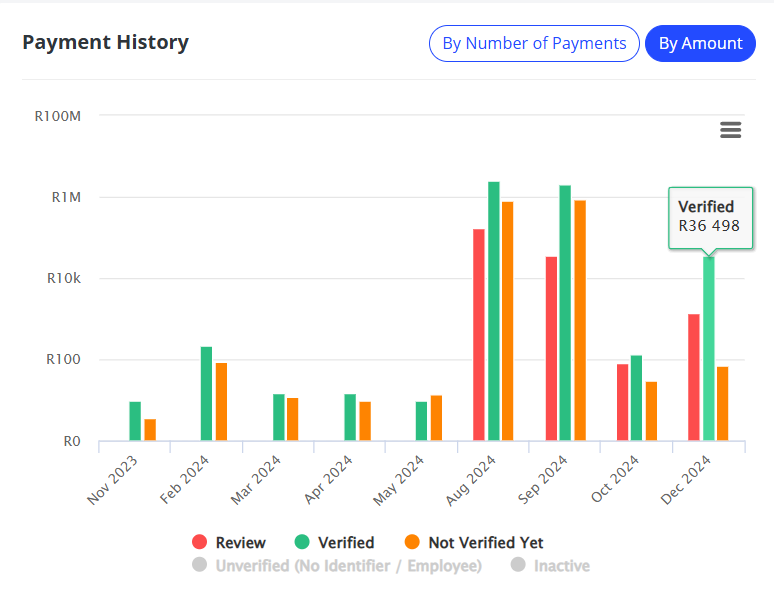Viewport: 774px width, 595px height.
Task: Select the By Amount view button
Action: 700,44
